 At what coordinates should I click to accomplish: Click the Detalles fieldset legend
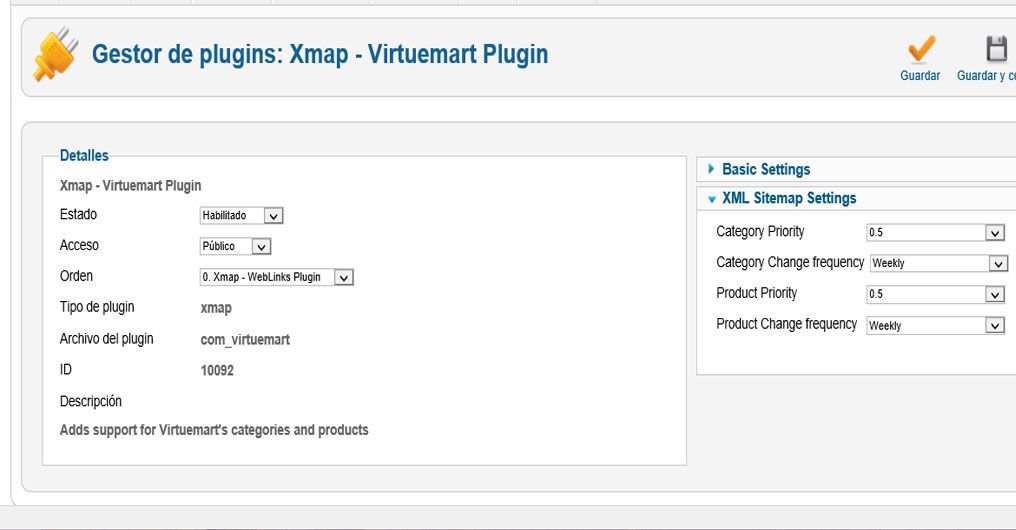[84, 156]
